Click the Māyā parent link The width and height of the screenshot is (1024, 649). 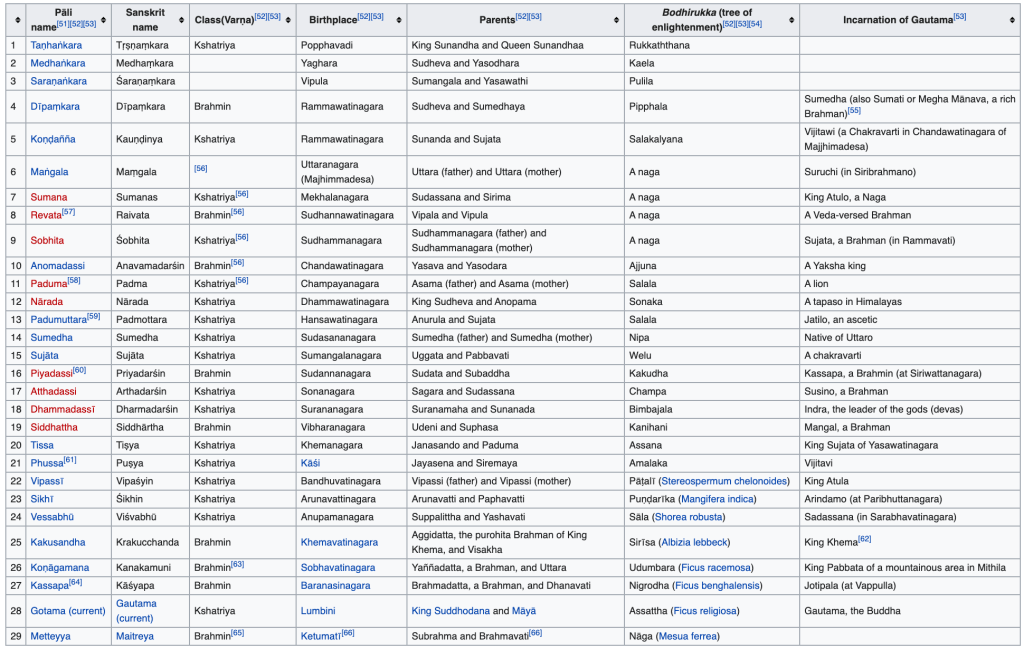point(524,611)
